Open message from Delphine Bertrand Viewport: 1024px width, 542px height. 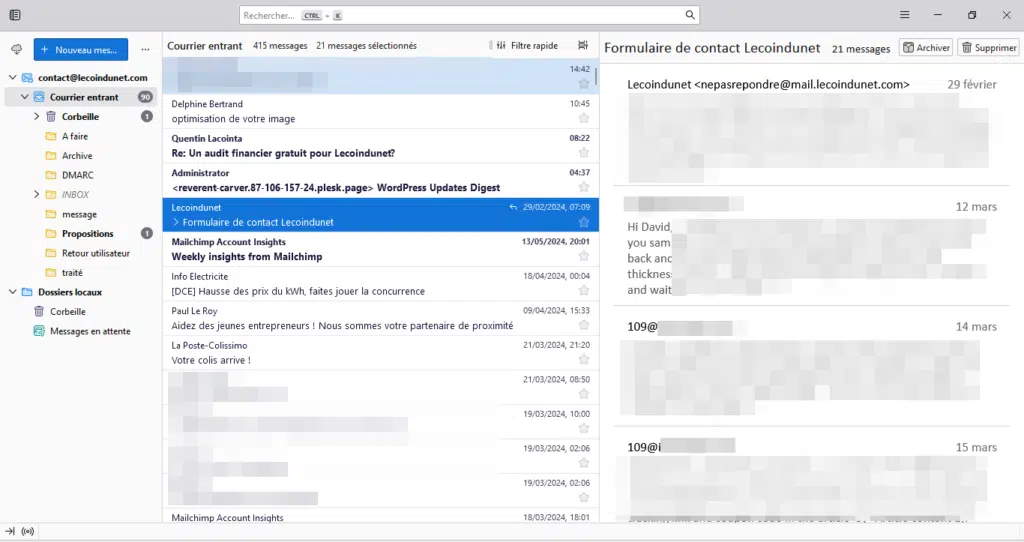point(380,111)
